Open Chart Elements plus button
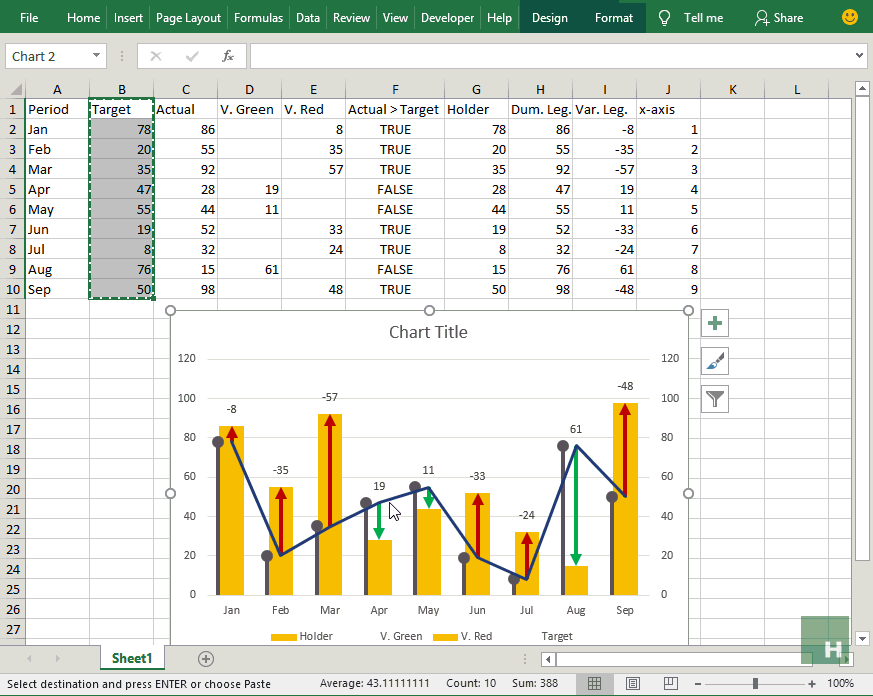Screen dimensions: 873x696 (715, 323)
